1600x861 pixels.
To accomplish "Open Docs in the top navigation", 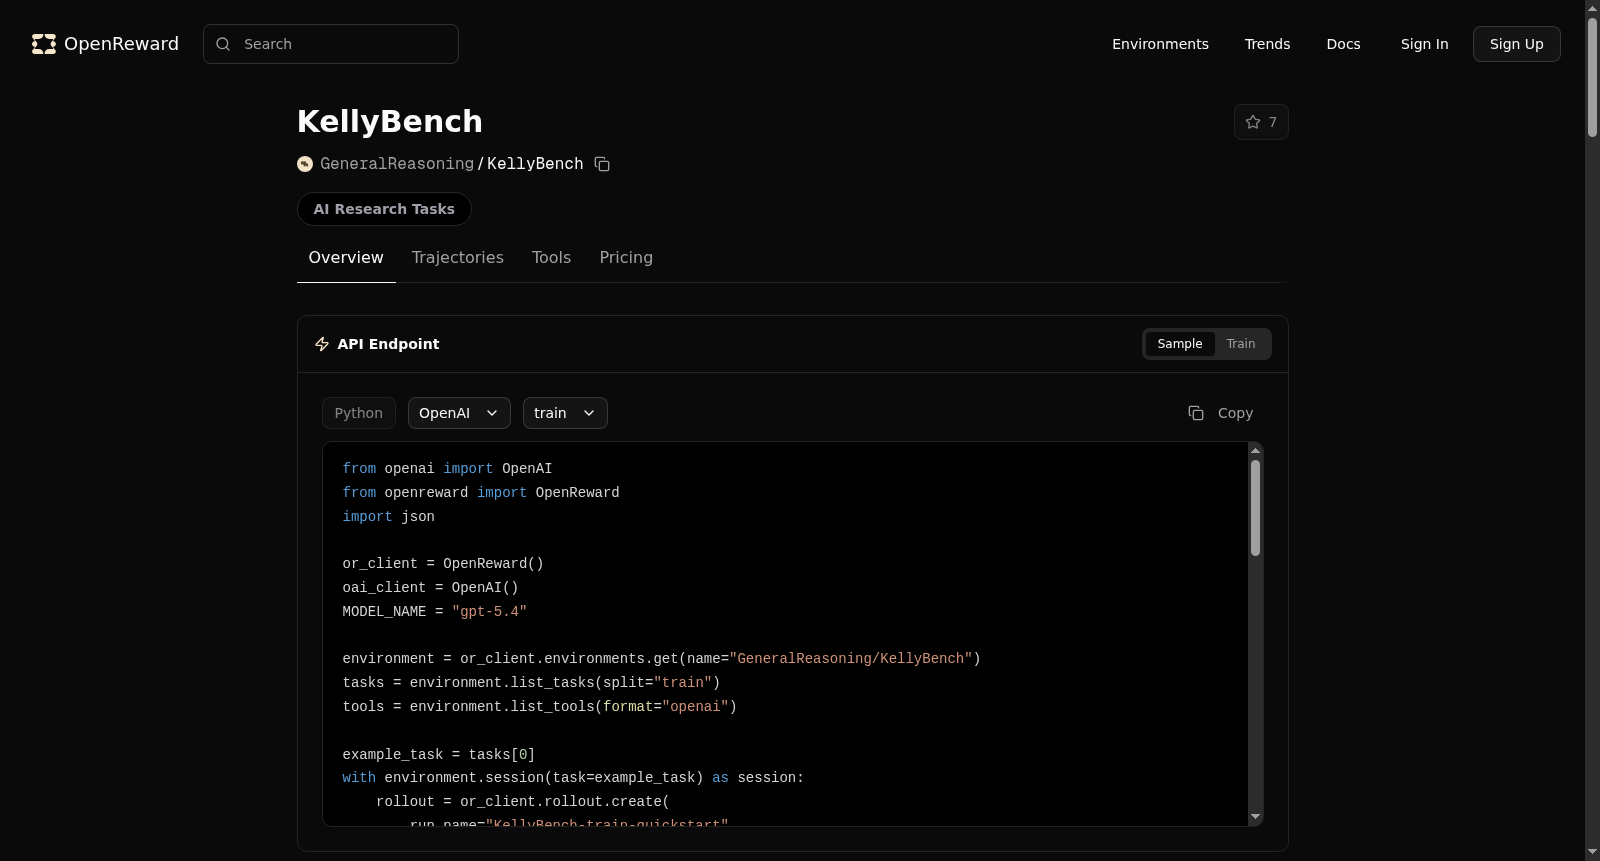I will 1343,44.
